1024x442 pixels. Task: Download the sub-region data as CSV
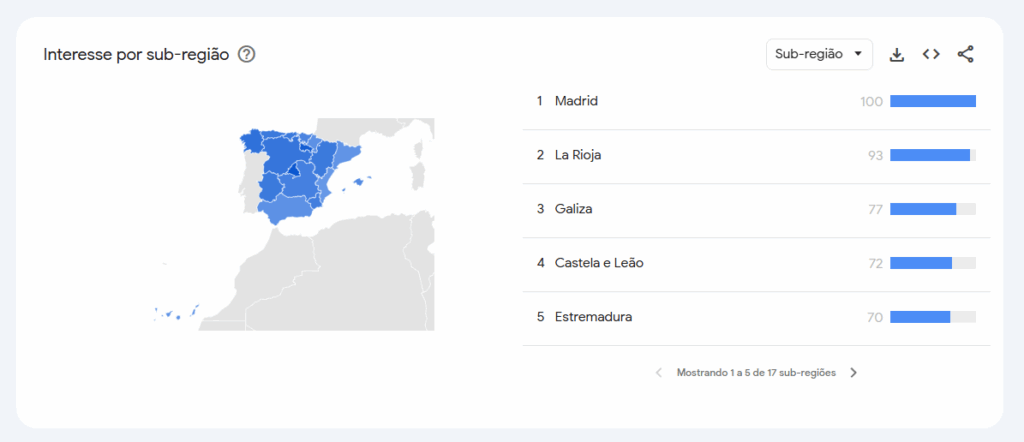[x=897, y=54]
